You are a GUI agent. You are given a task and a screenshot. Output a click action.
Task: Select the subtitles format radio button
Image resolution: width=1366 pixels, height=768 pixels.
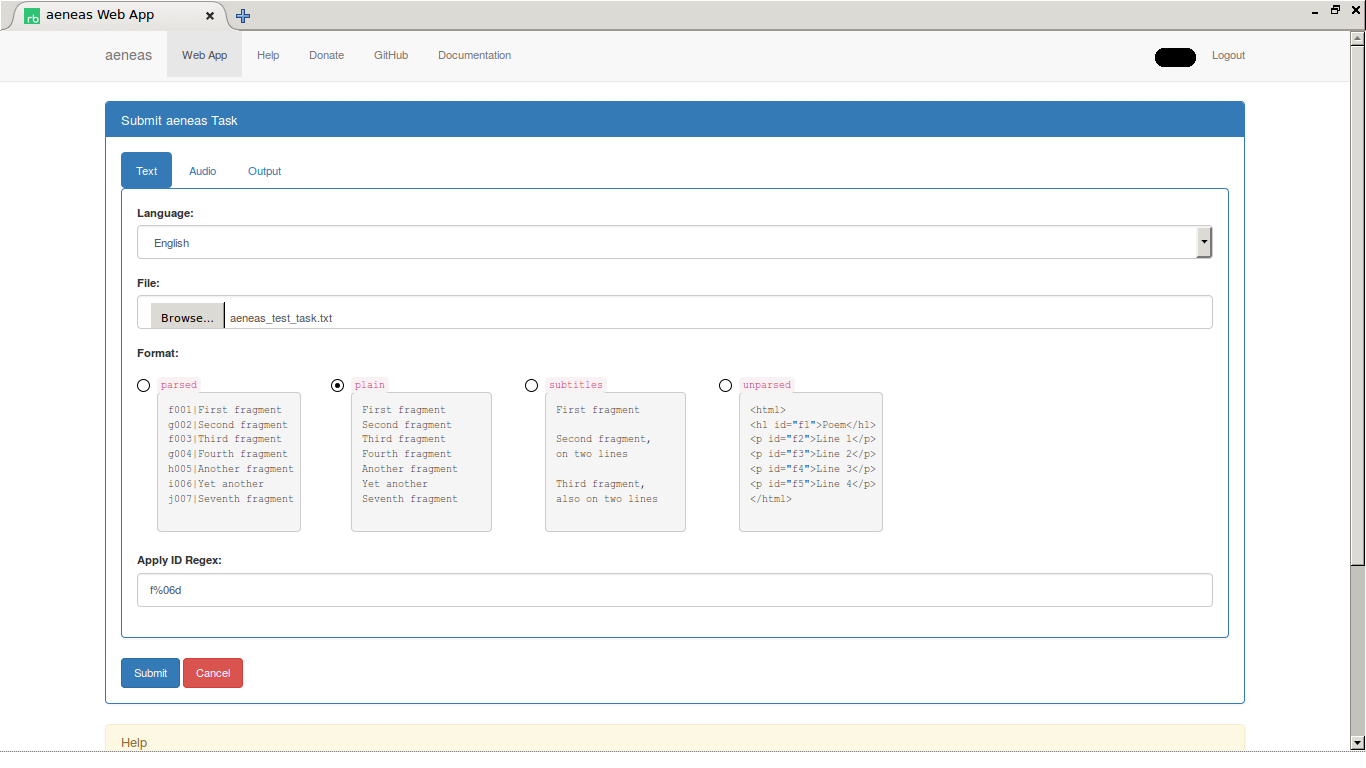531,385
